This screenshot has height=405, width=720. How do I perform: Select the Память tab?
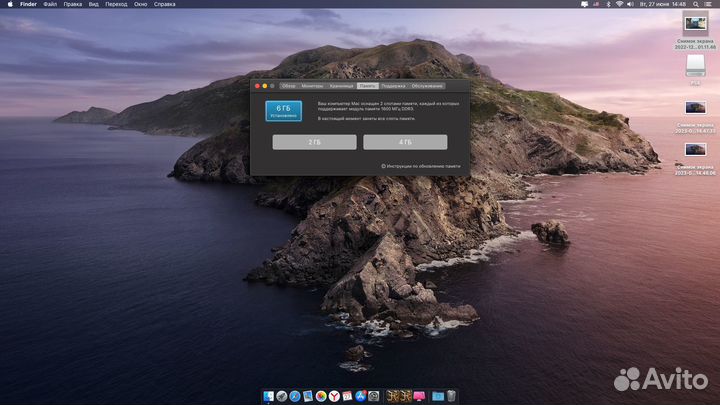tap(367, 86)
